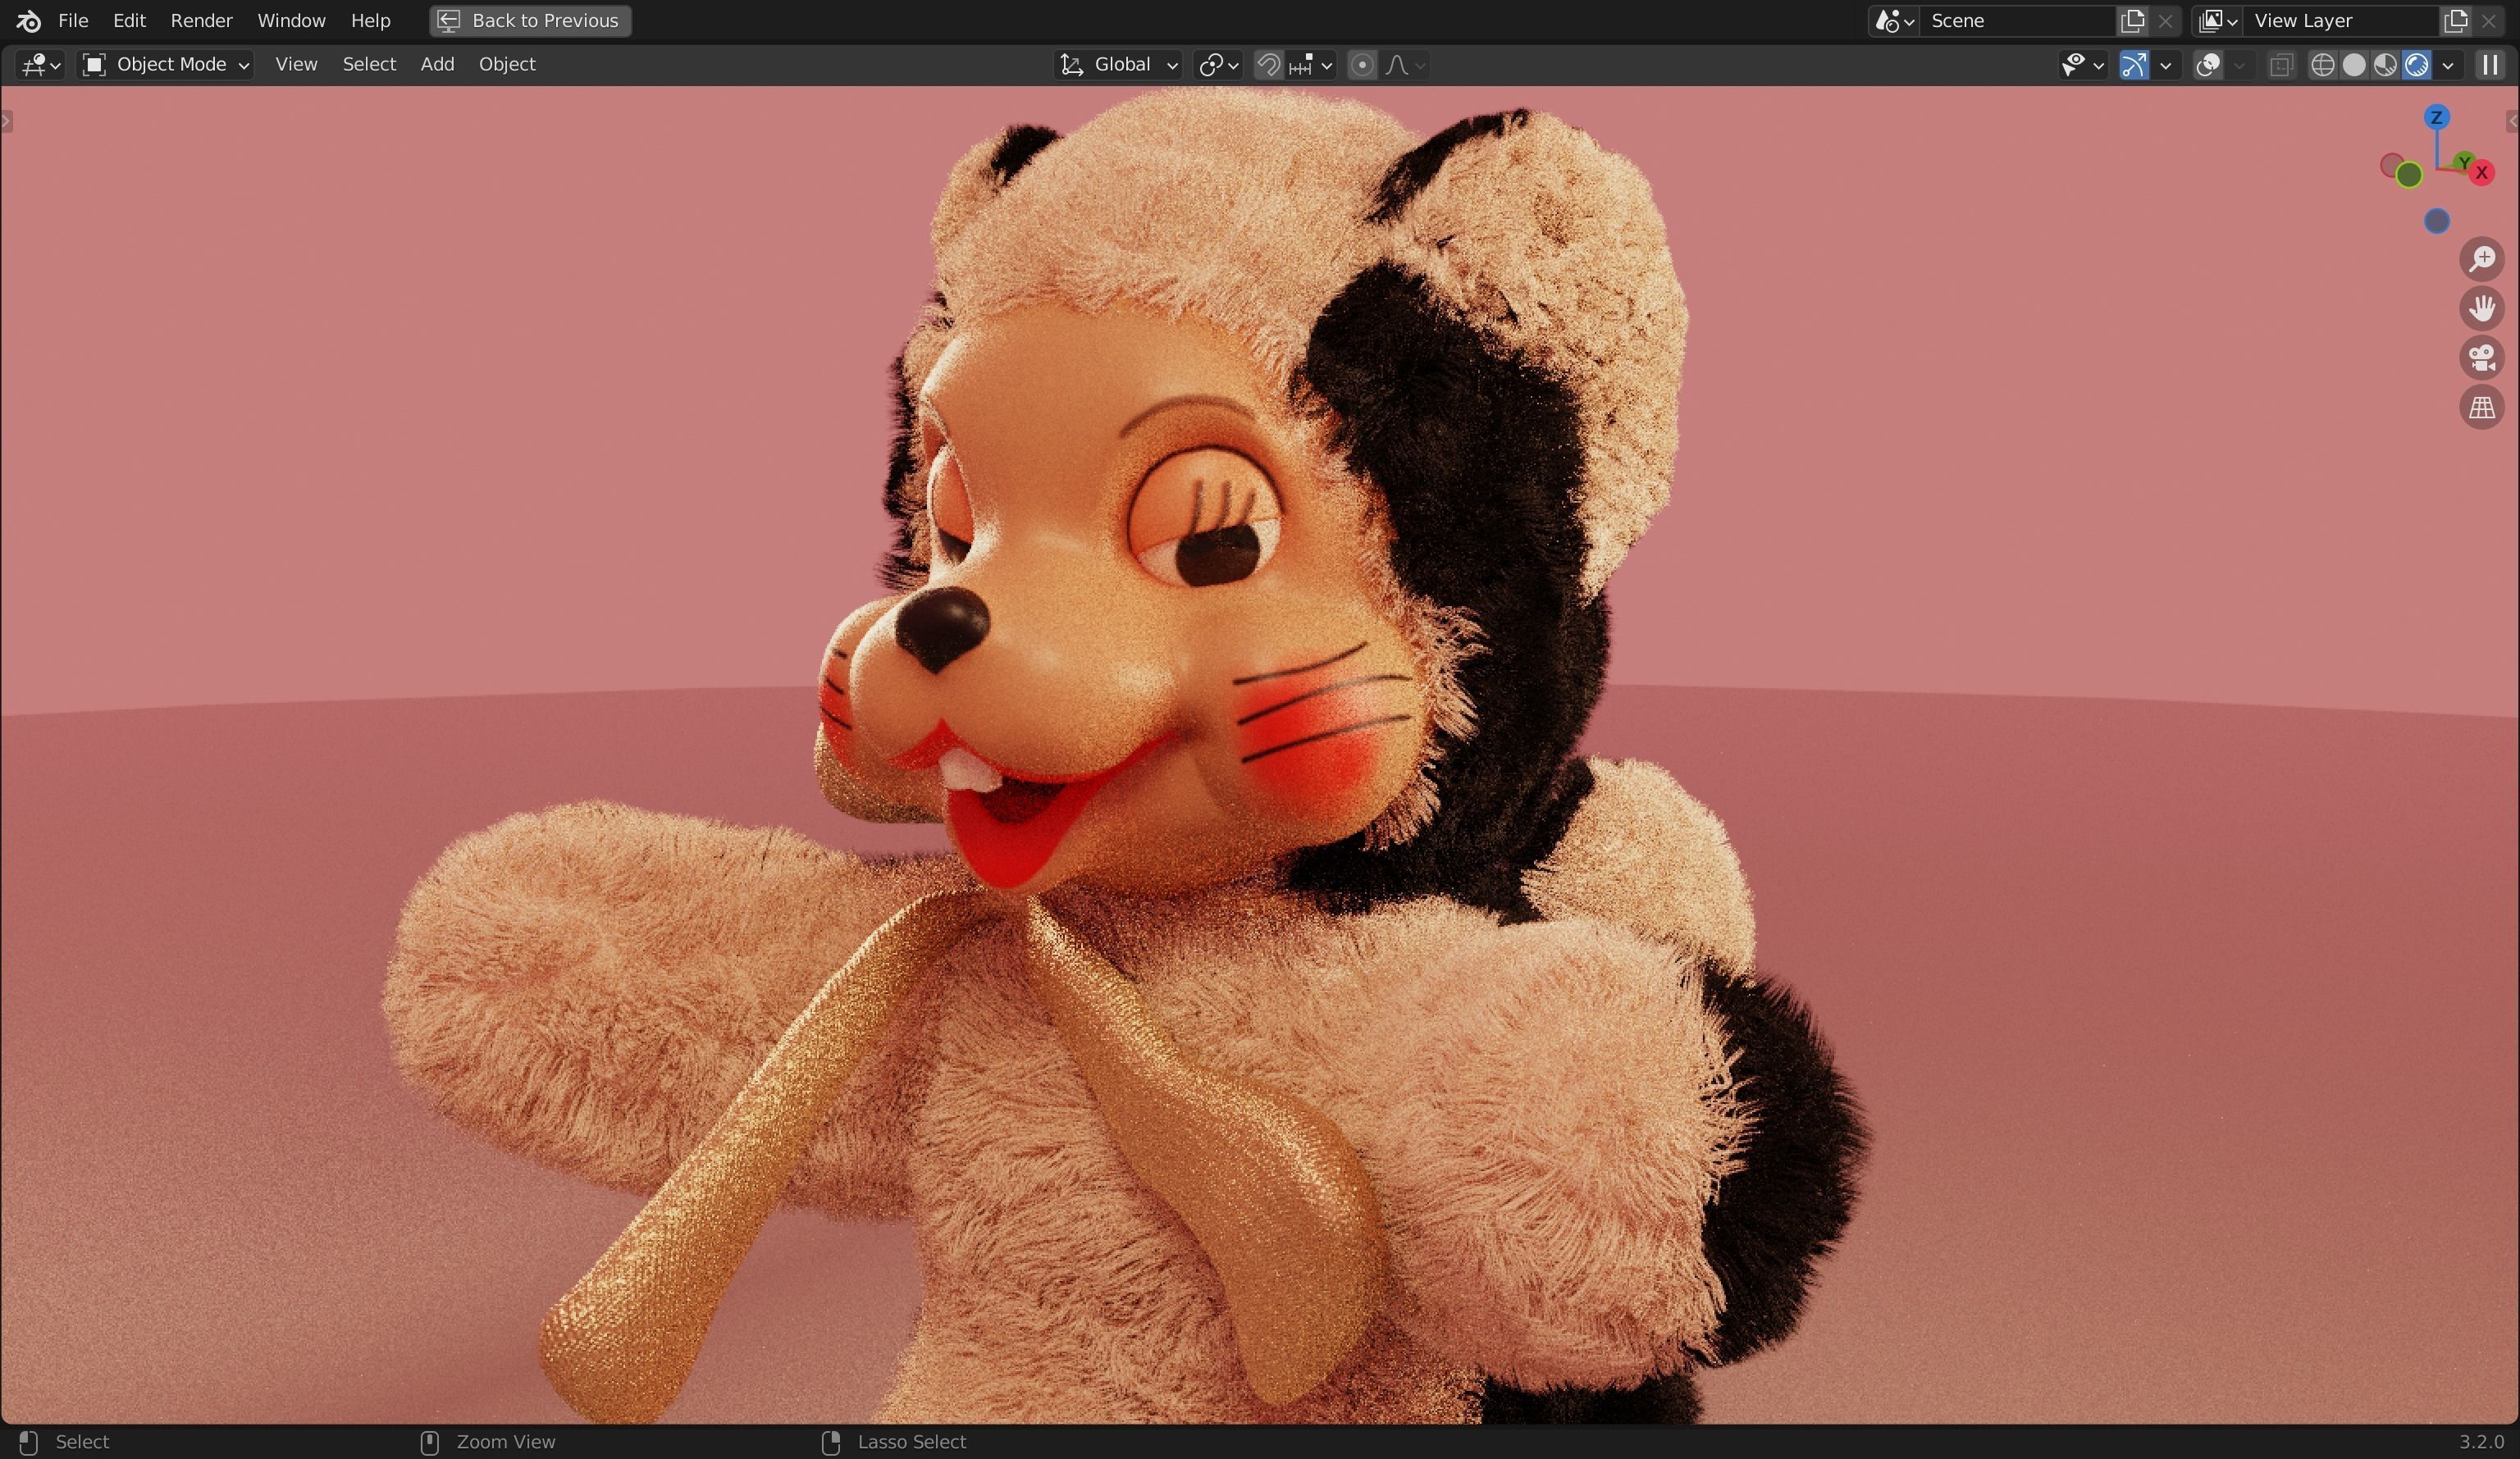Activate the Zoom tool in viewport sidebar
The height and width of the screenshot is (1459, 2520).
click(2483, 259)
